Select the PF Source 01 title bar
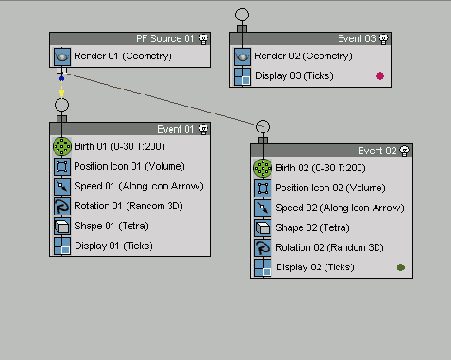Image resolution: width=451 pixels, height=360 pixels. pos(130,39)
